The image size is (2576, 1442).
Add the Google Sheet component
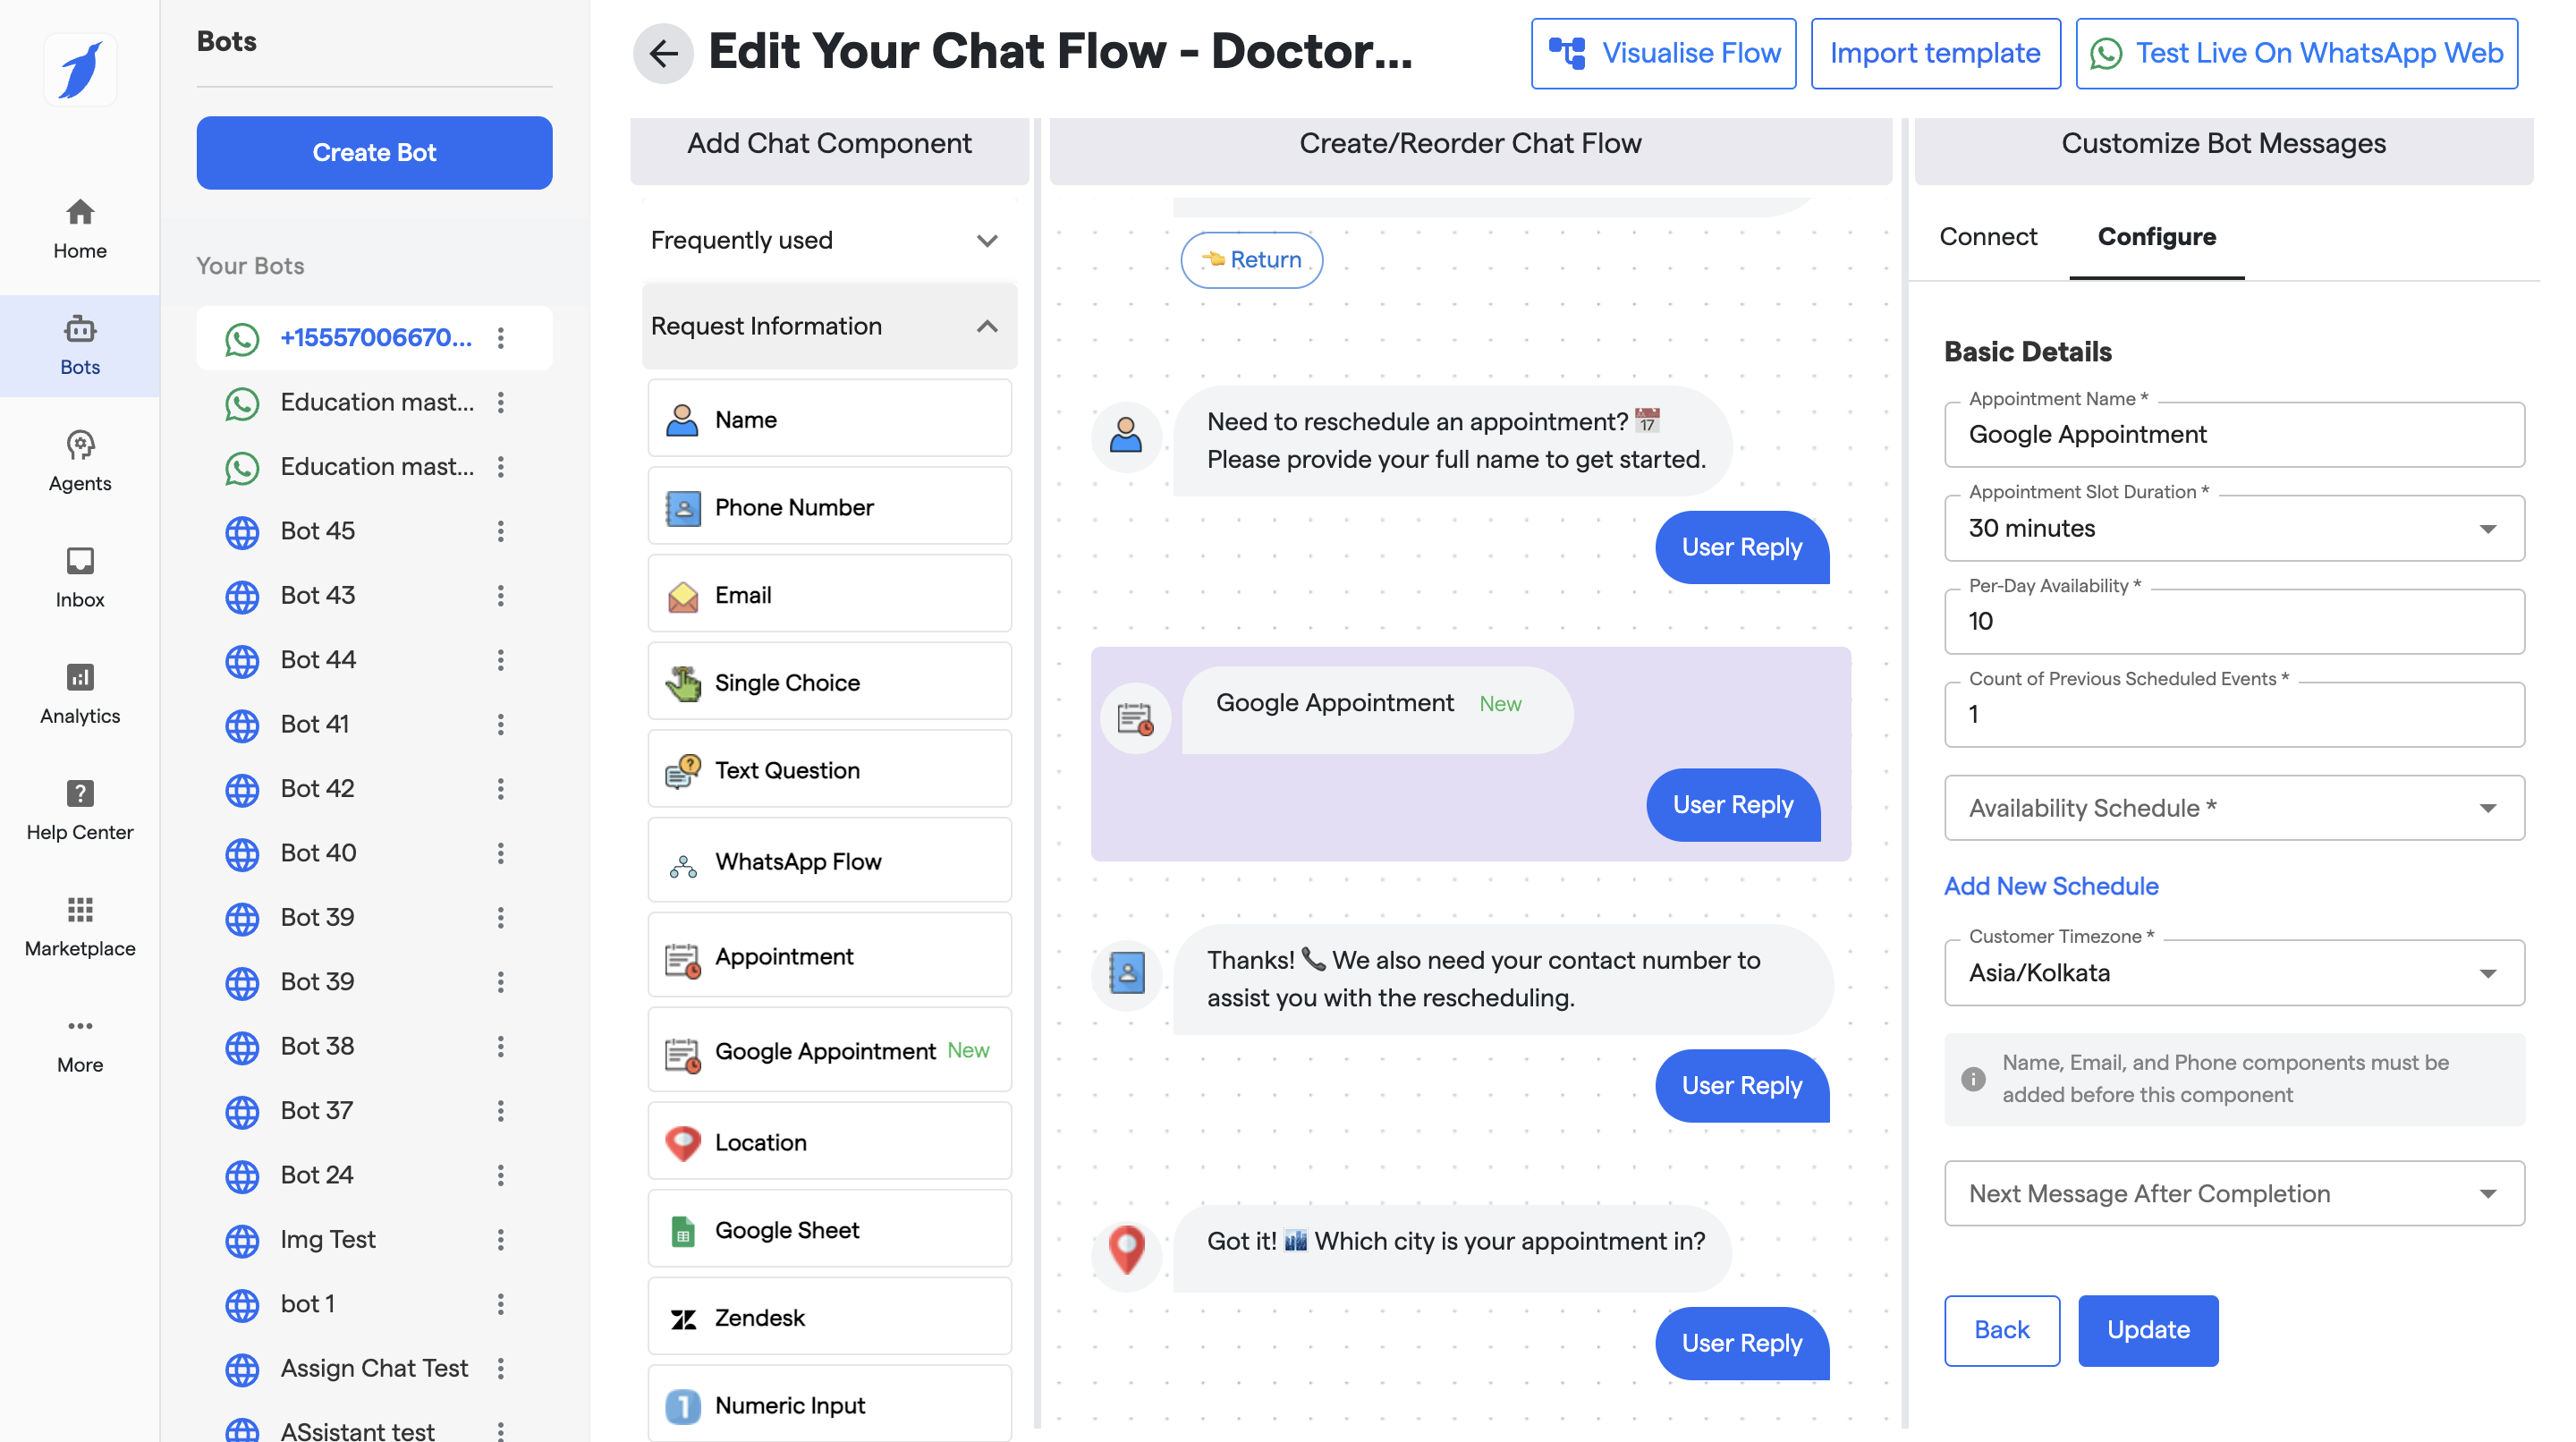pos(829,1229)
